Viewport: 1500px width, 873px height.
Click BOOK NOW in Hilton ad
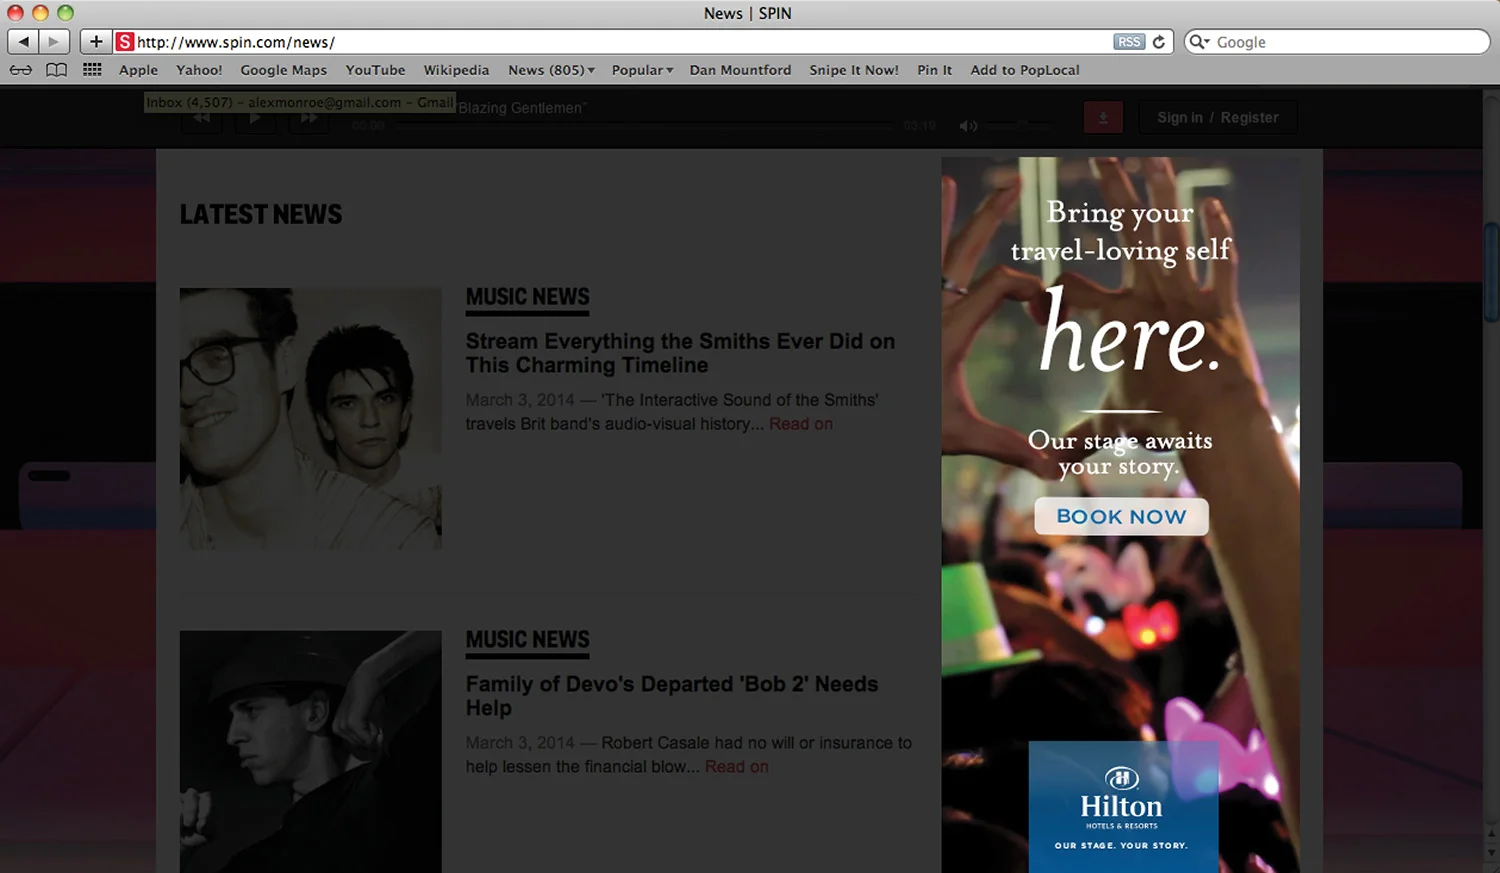1121,516
